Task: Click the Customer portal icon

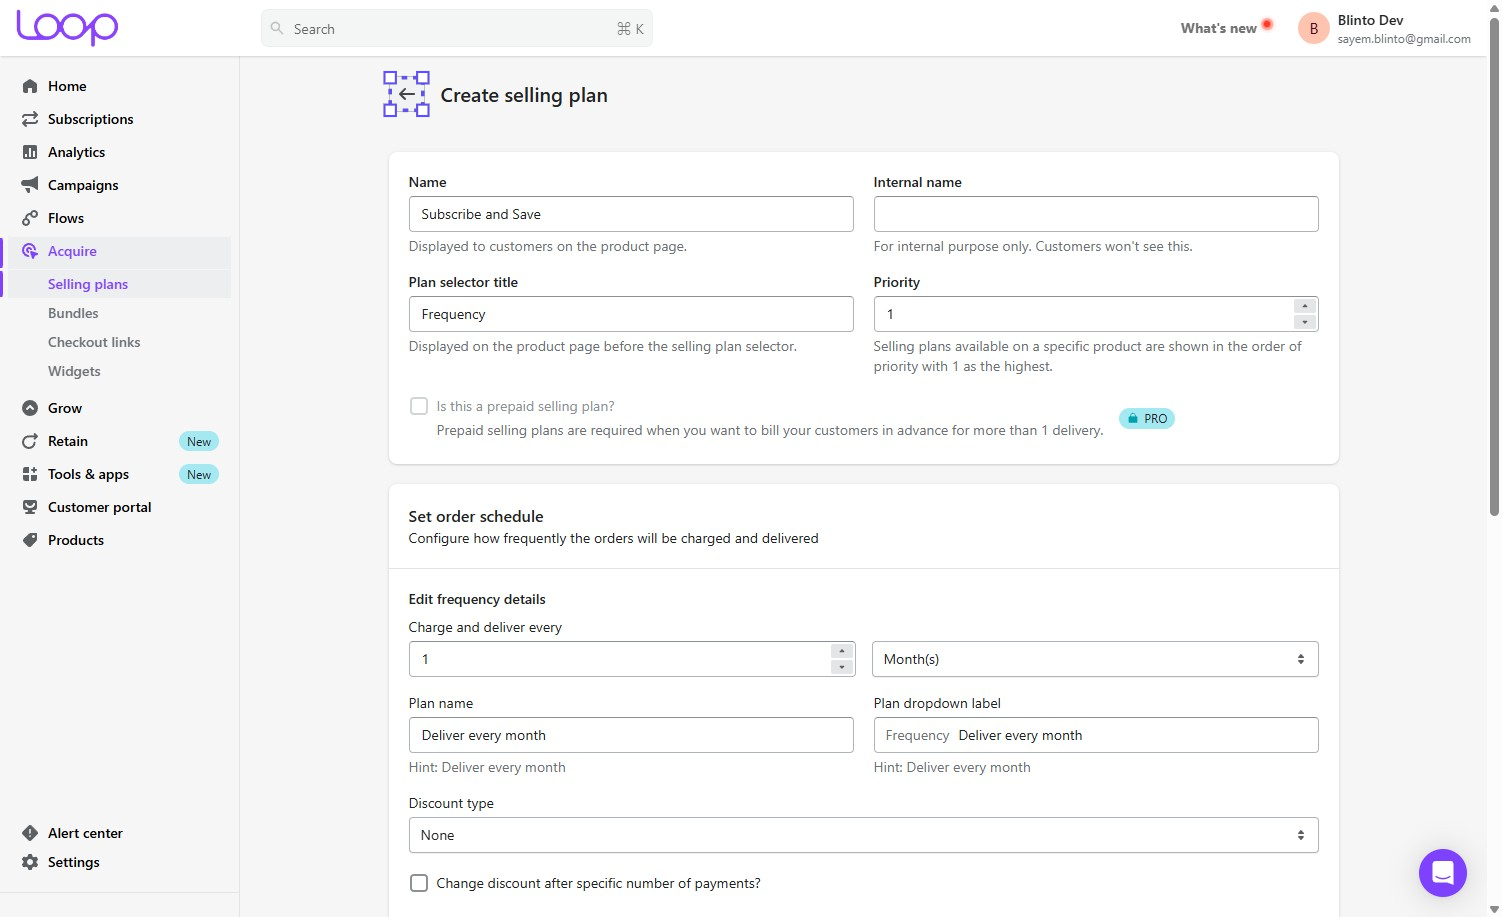Action: click(x=30, y=507)
